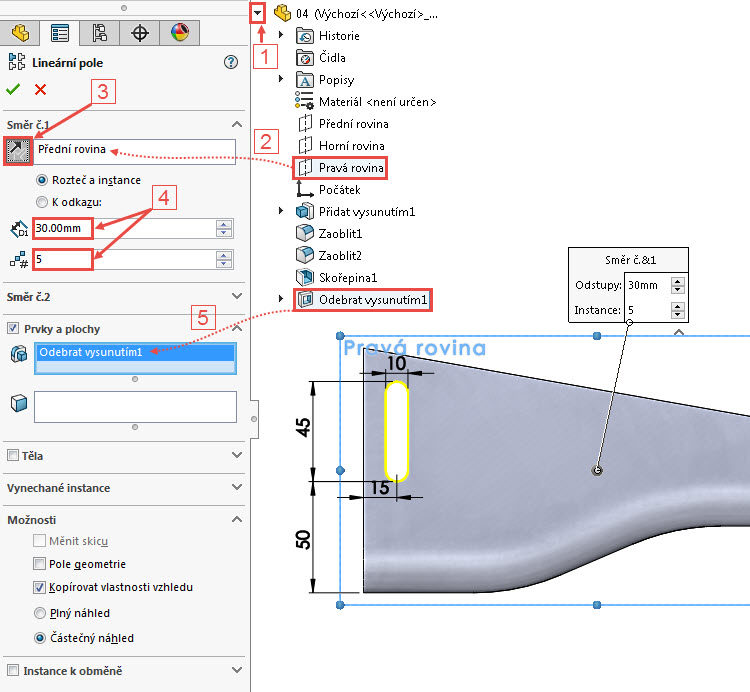Screen dimensions: 750x692
Task: Select Odebrat vysunutím1 in features list
Action: tap(135, 352)
